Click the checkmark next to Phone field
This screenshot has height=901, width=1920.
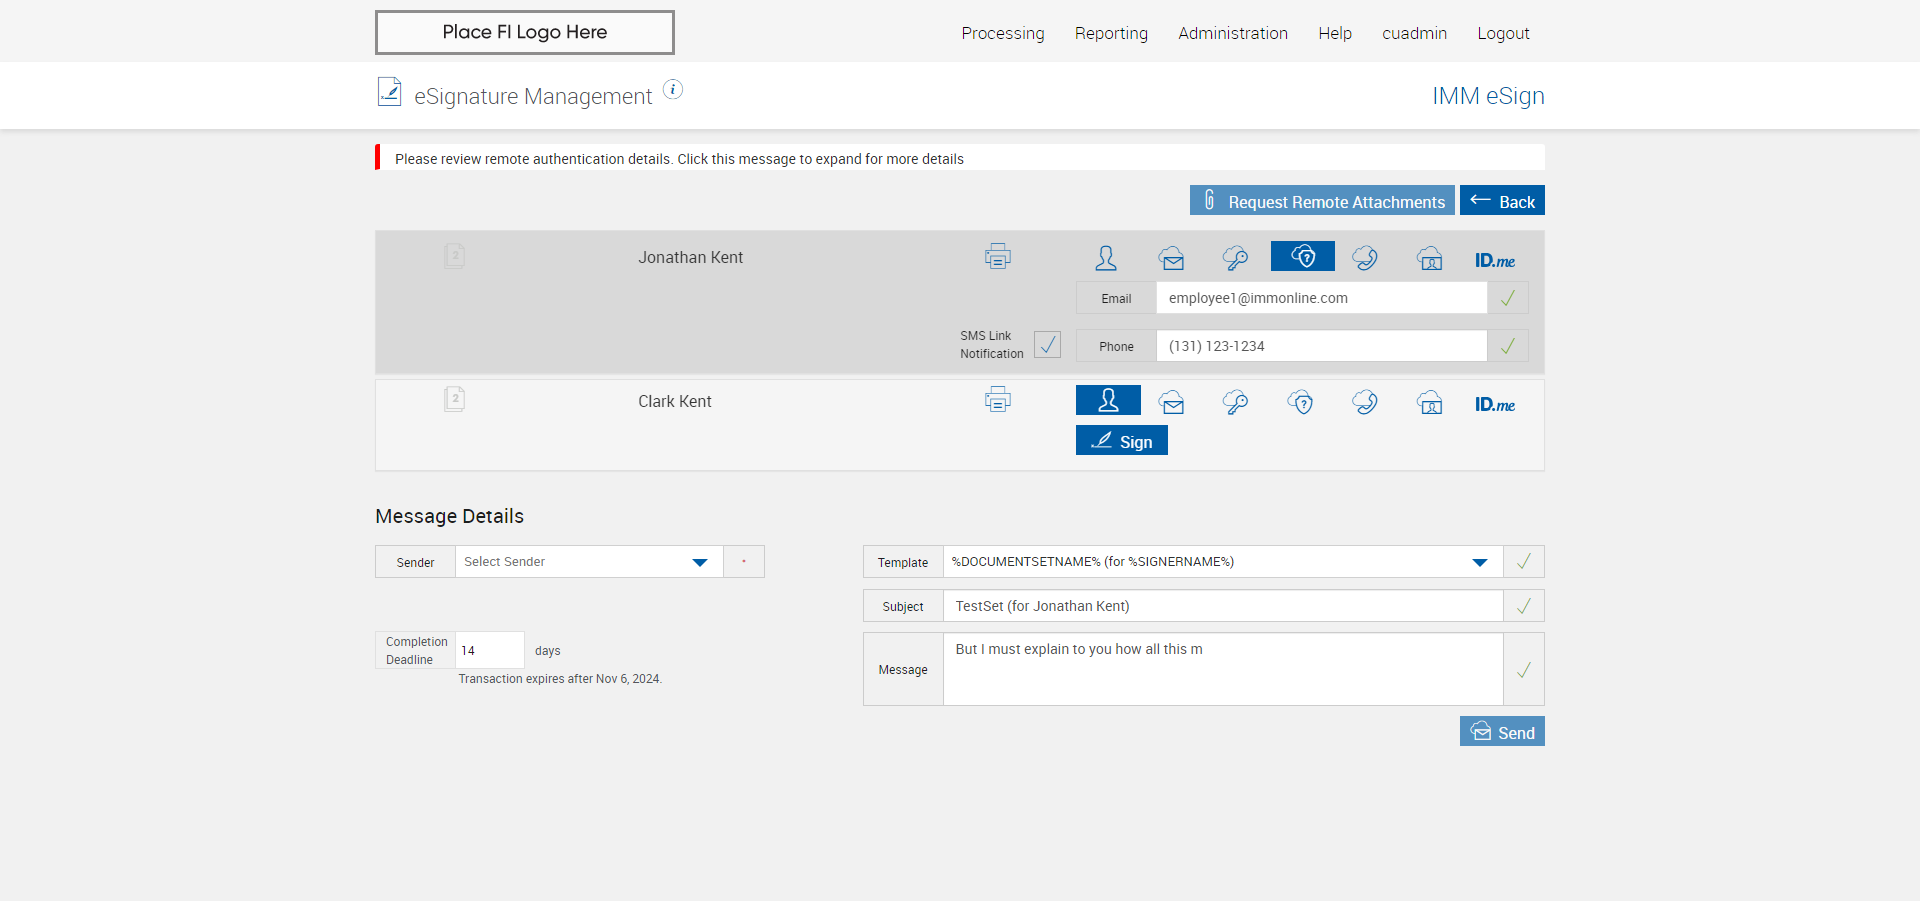click(1508, 346)
